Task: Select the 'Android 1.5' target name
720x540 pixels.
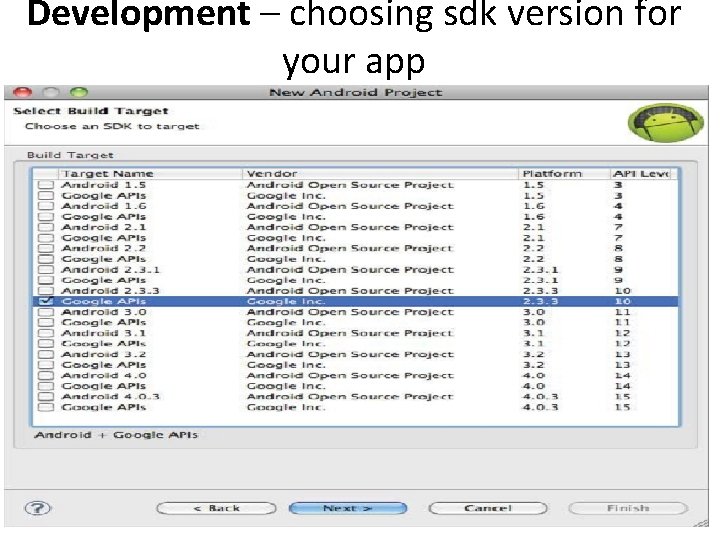Action: 104,185
